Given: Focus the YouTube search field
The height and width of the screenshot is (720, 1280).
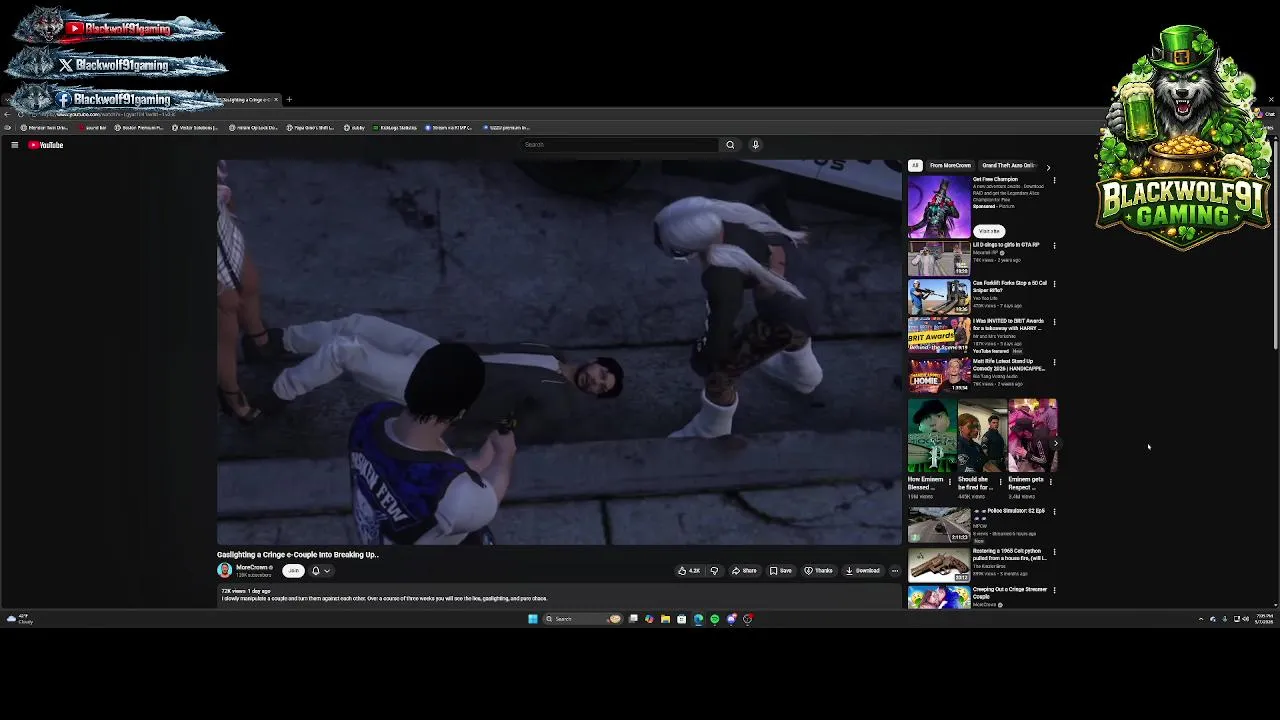Looking at the screenshot, I should point(619,145).
